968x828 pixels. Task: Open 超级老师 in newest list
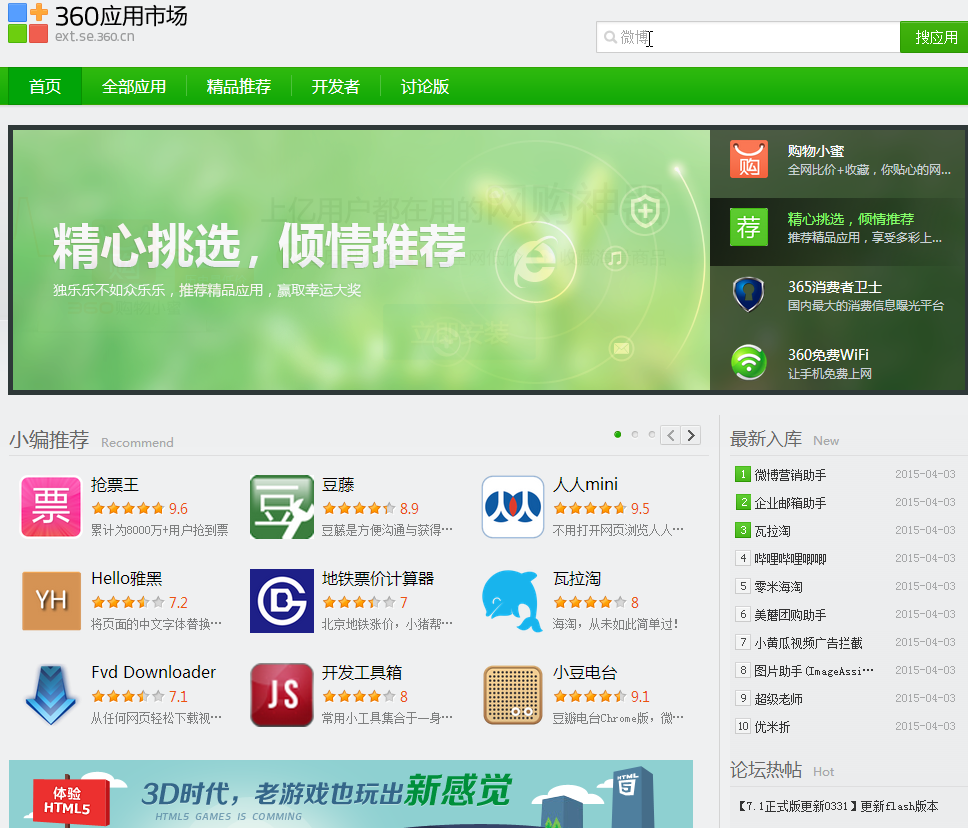pos(778,699)
